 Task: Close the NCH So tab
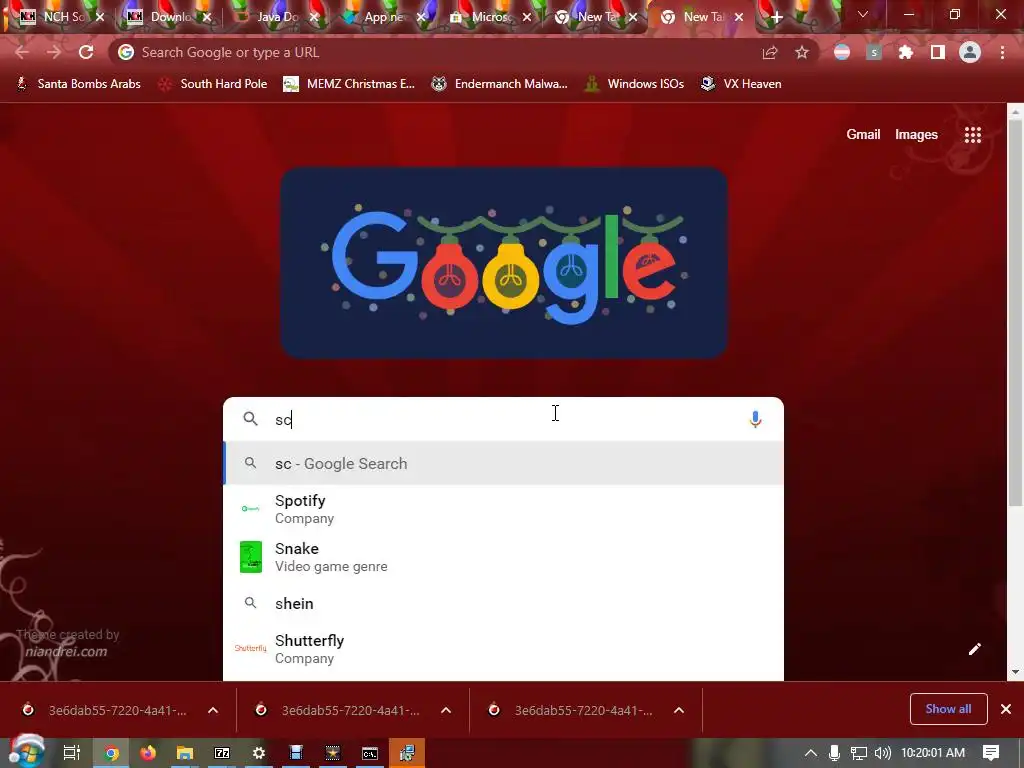point(100,18)
